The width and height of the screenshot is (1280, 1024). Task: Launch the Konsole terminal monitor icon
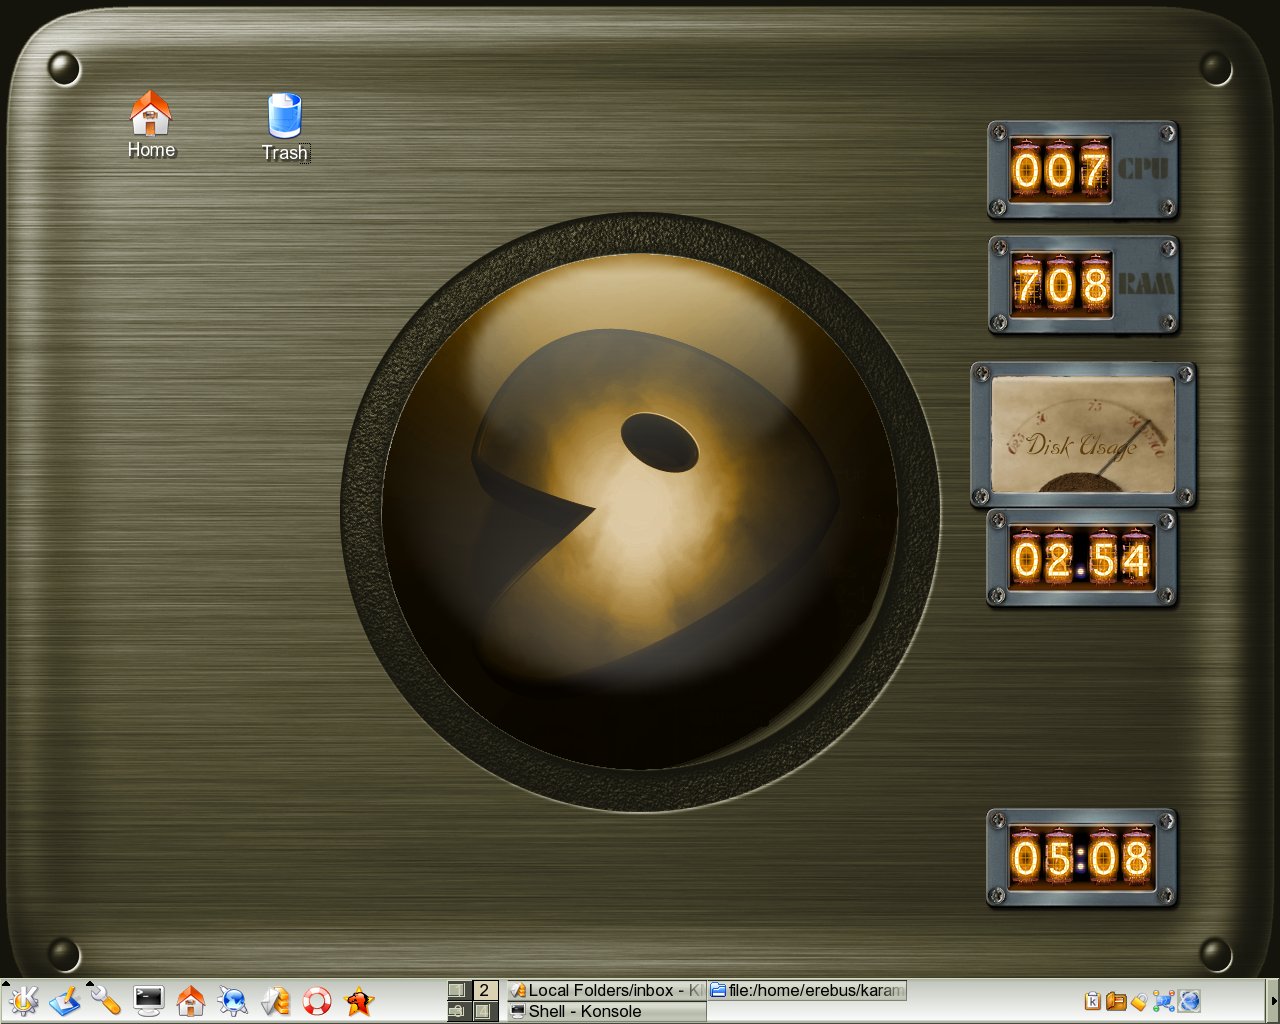[149, 1000]
